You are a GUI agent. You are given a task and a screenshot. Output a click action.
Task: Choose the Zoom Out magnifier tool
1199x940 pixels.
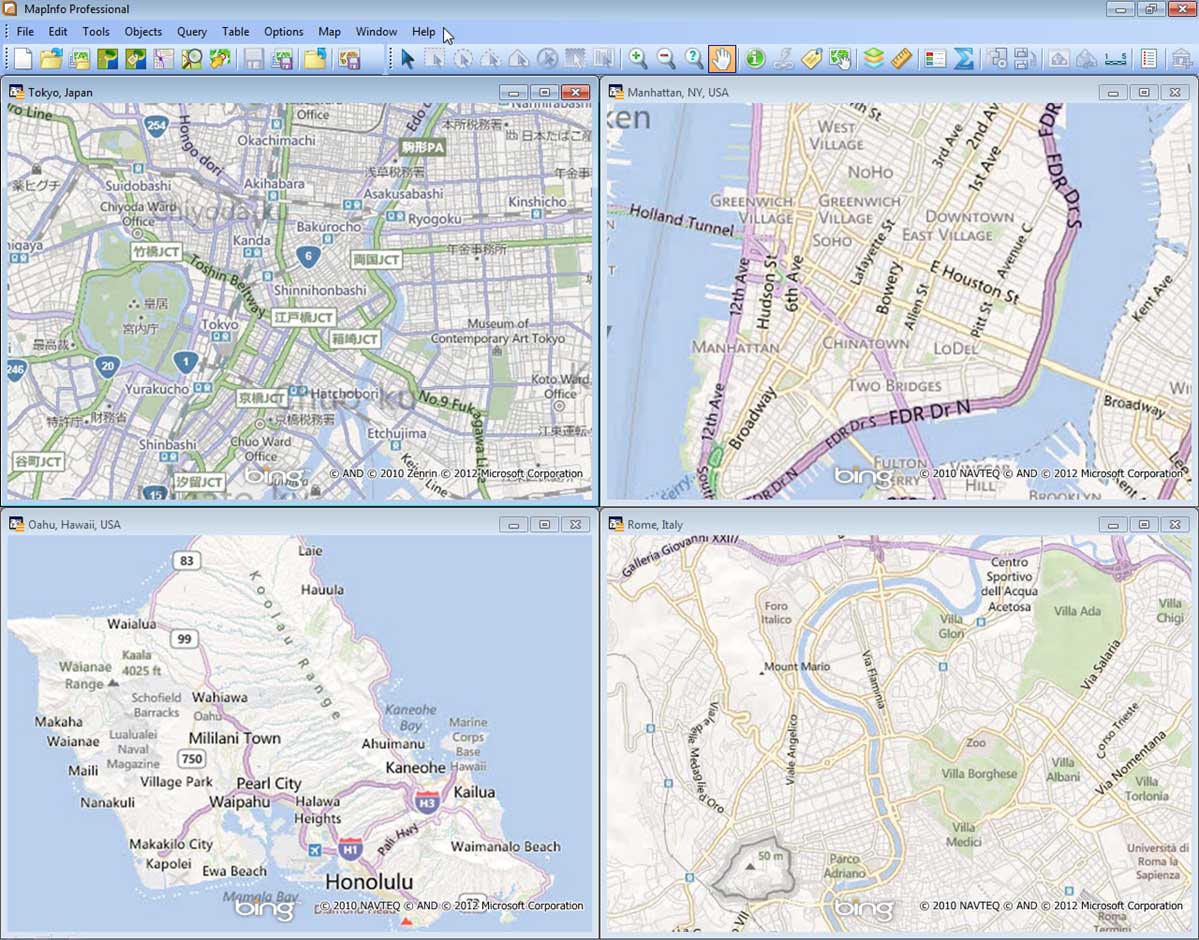pyautogui.click(x=665, y=59)
